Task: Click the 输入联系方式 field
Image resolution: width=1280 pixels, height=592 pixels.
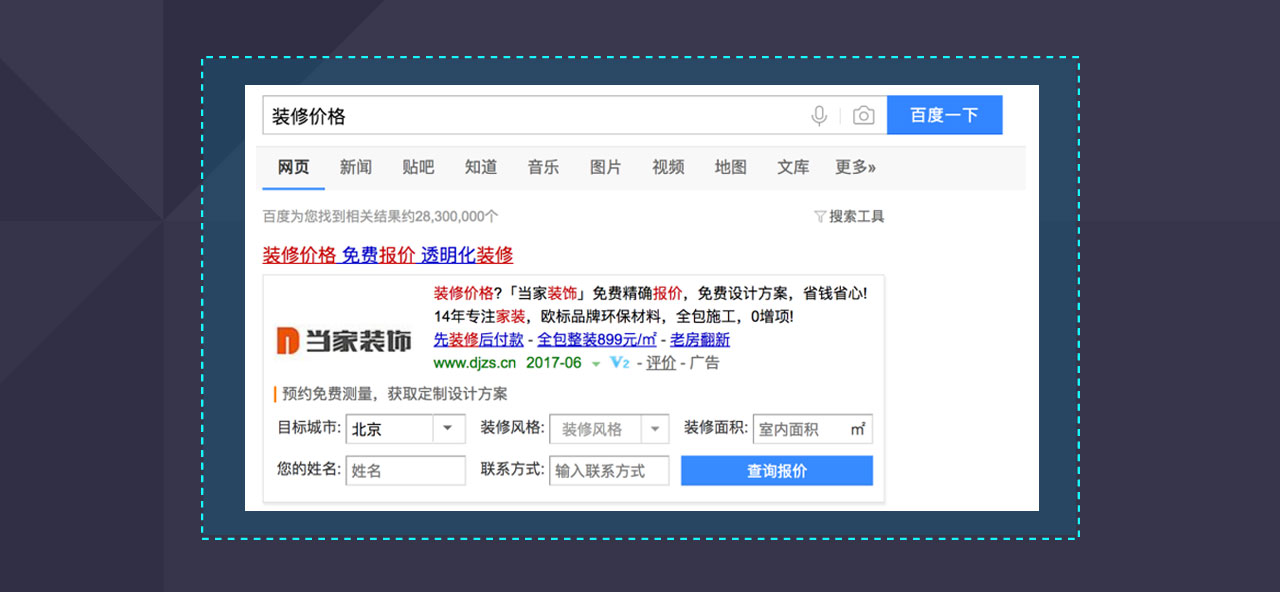Action: click(609, 470)
